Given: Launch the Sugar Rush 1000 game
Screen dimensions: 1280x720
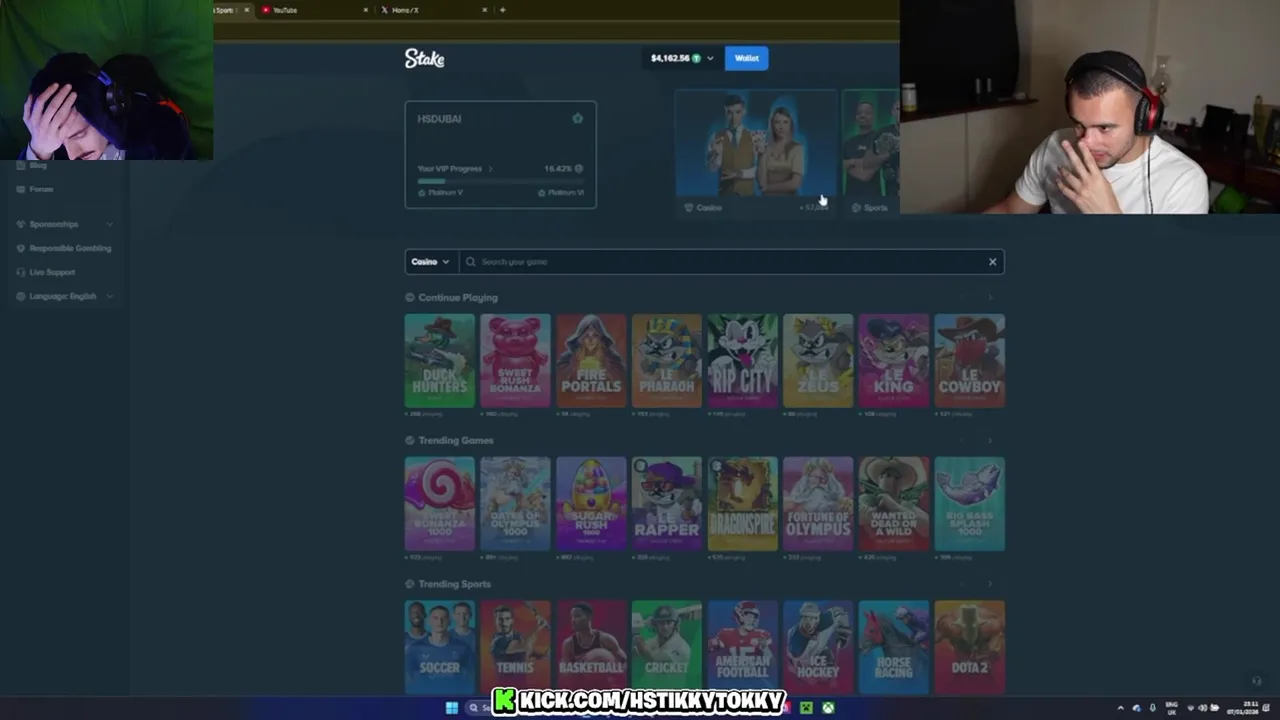Looking at the screenshot, I should [x=591, y=503].
